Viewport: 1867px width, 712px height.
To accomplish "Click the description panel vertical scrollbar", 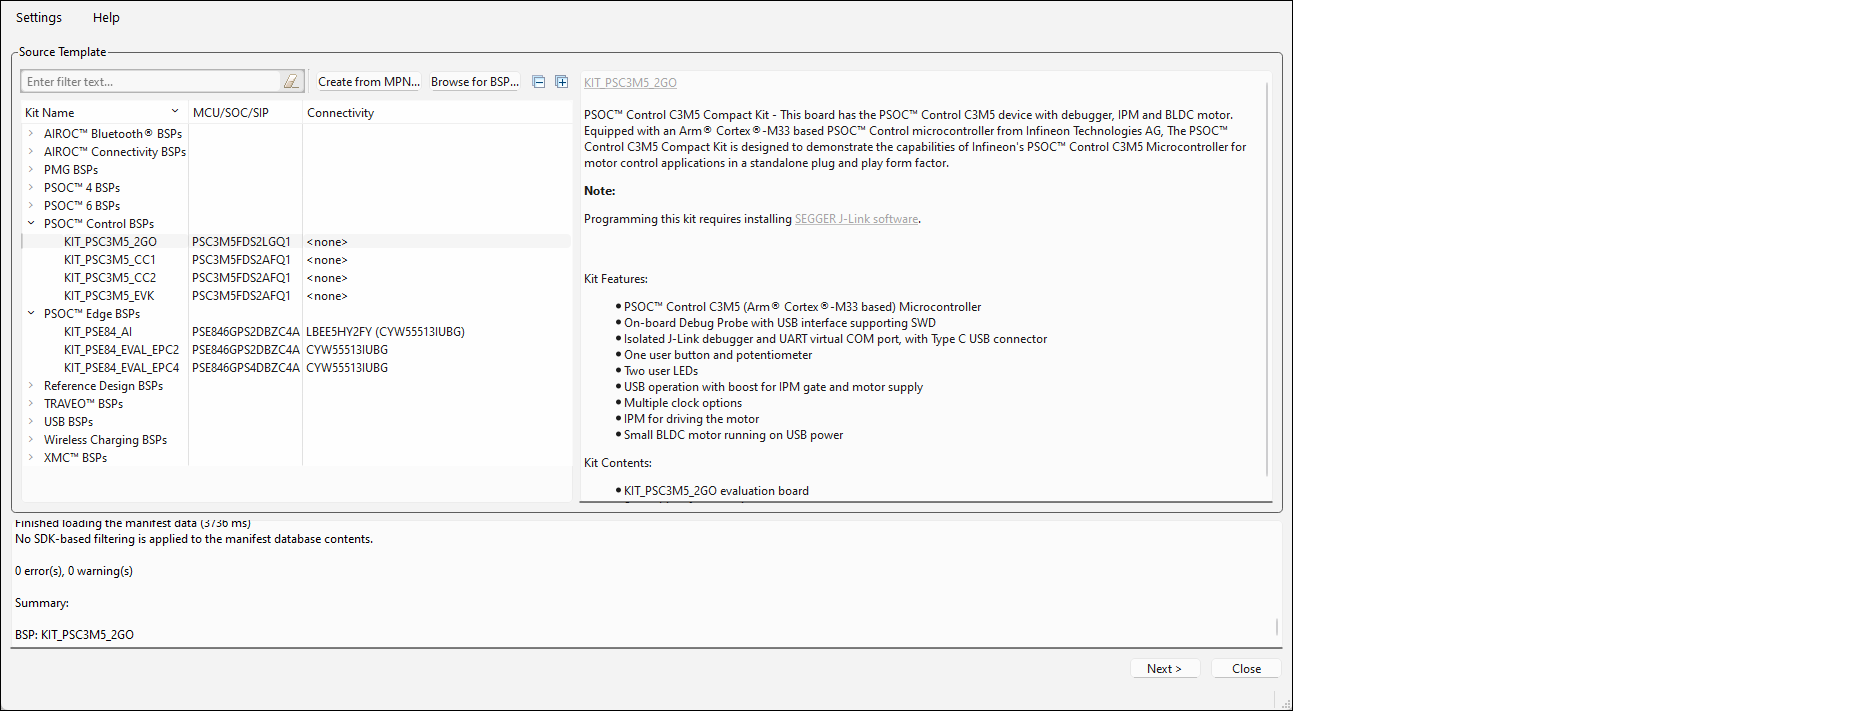I will pos(1267,280).
